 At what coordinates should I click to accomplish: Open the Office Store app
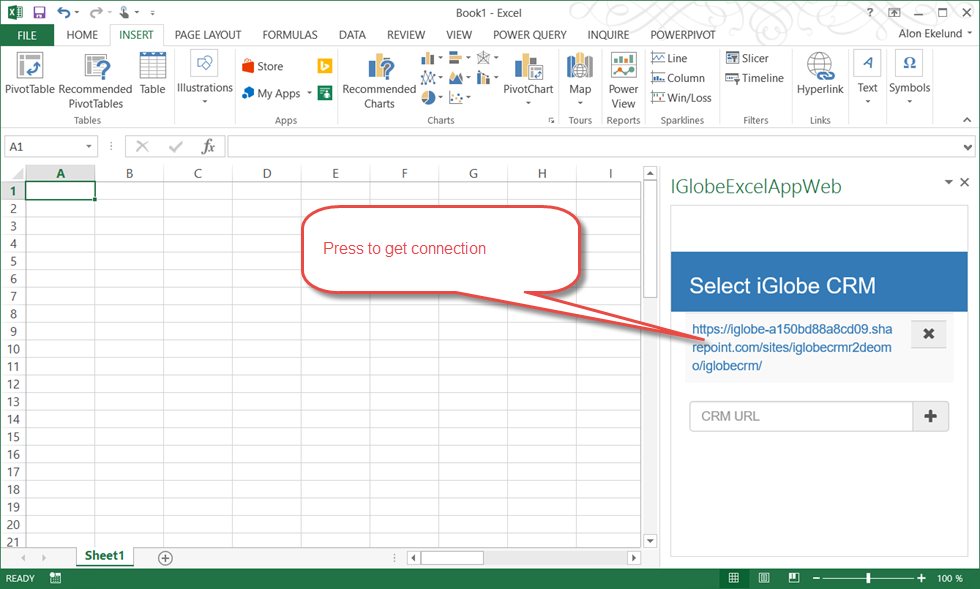coord(263,66)
